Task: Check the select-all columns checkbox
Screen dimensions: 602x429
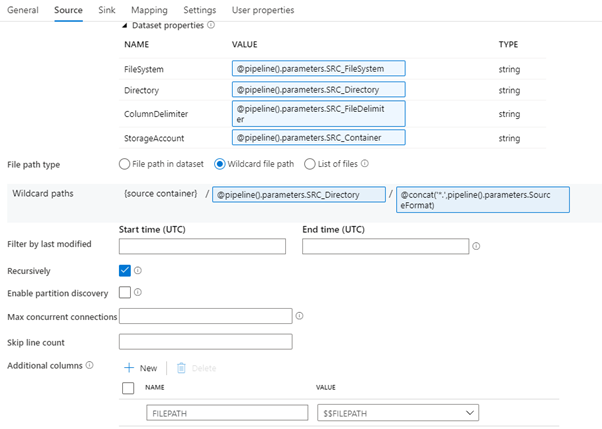Action: (128, 388)
